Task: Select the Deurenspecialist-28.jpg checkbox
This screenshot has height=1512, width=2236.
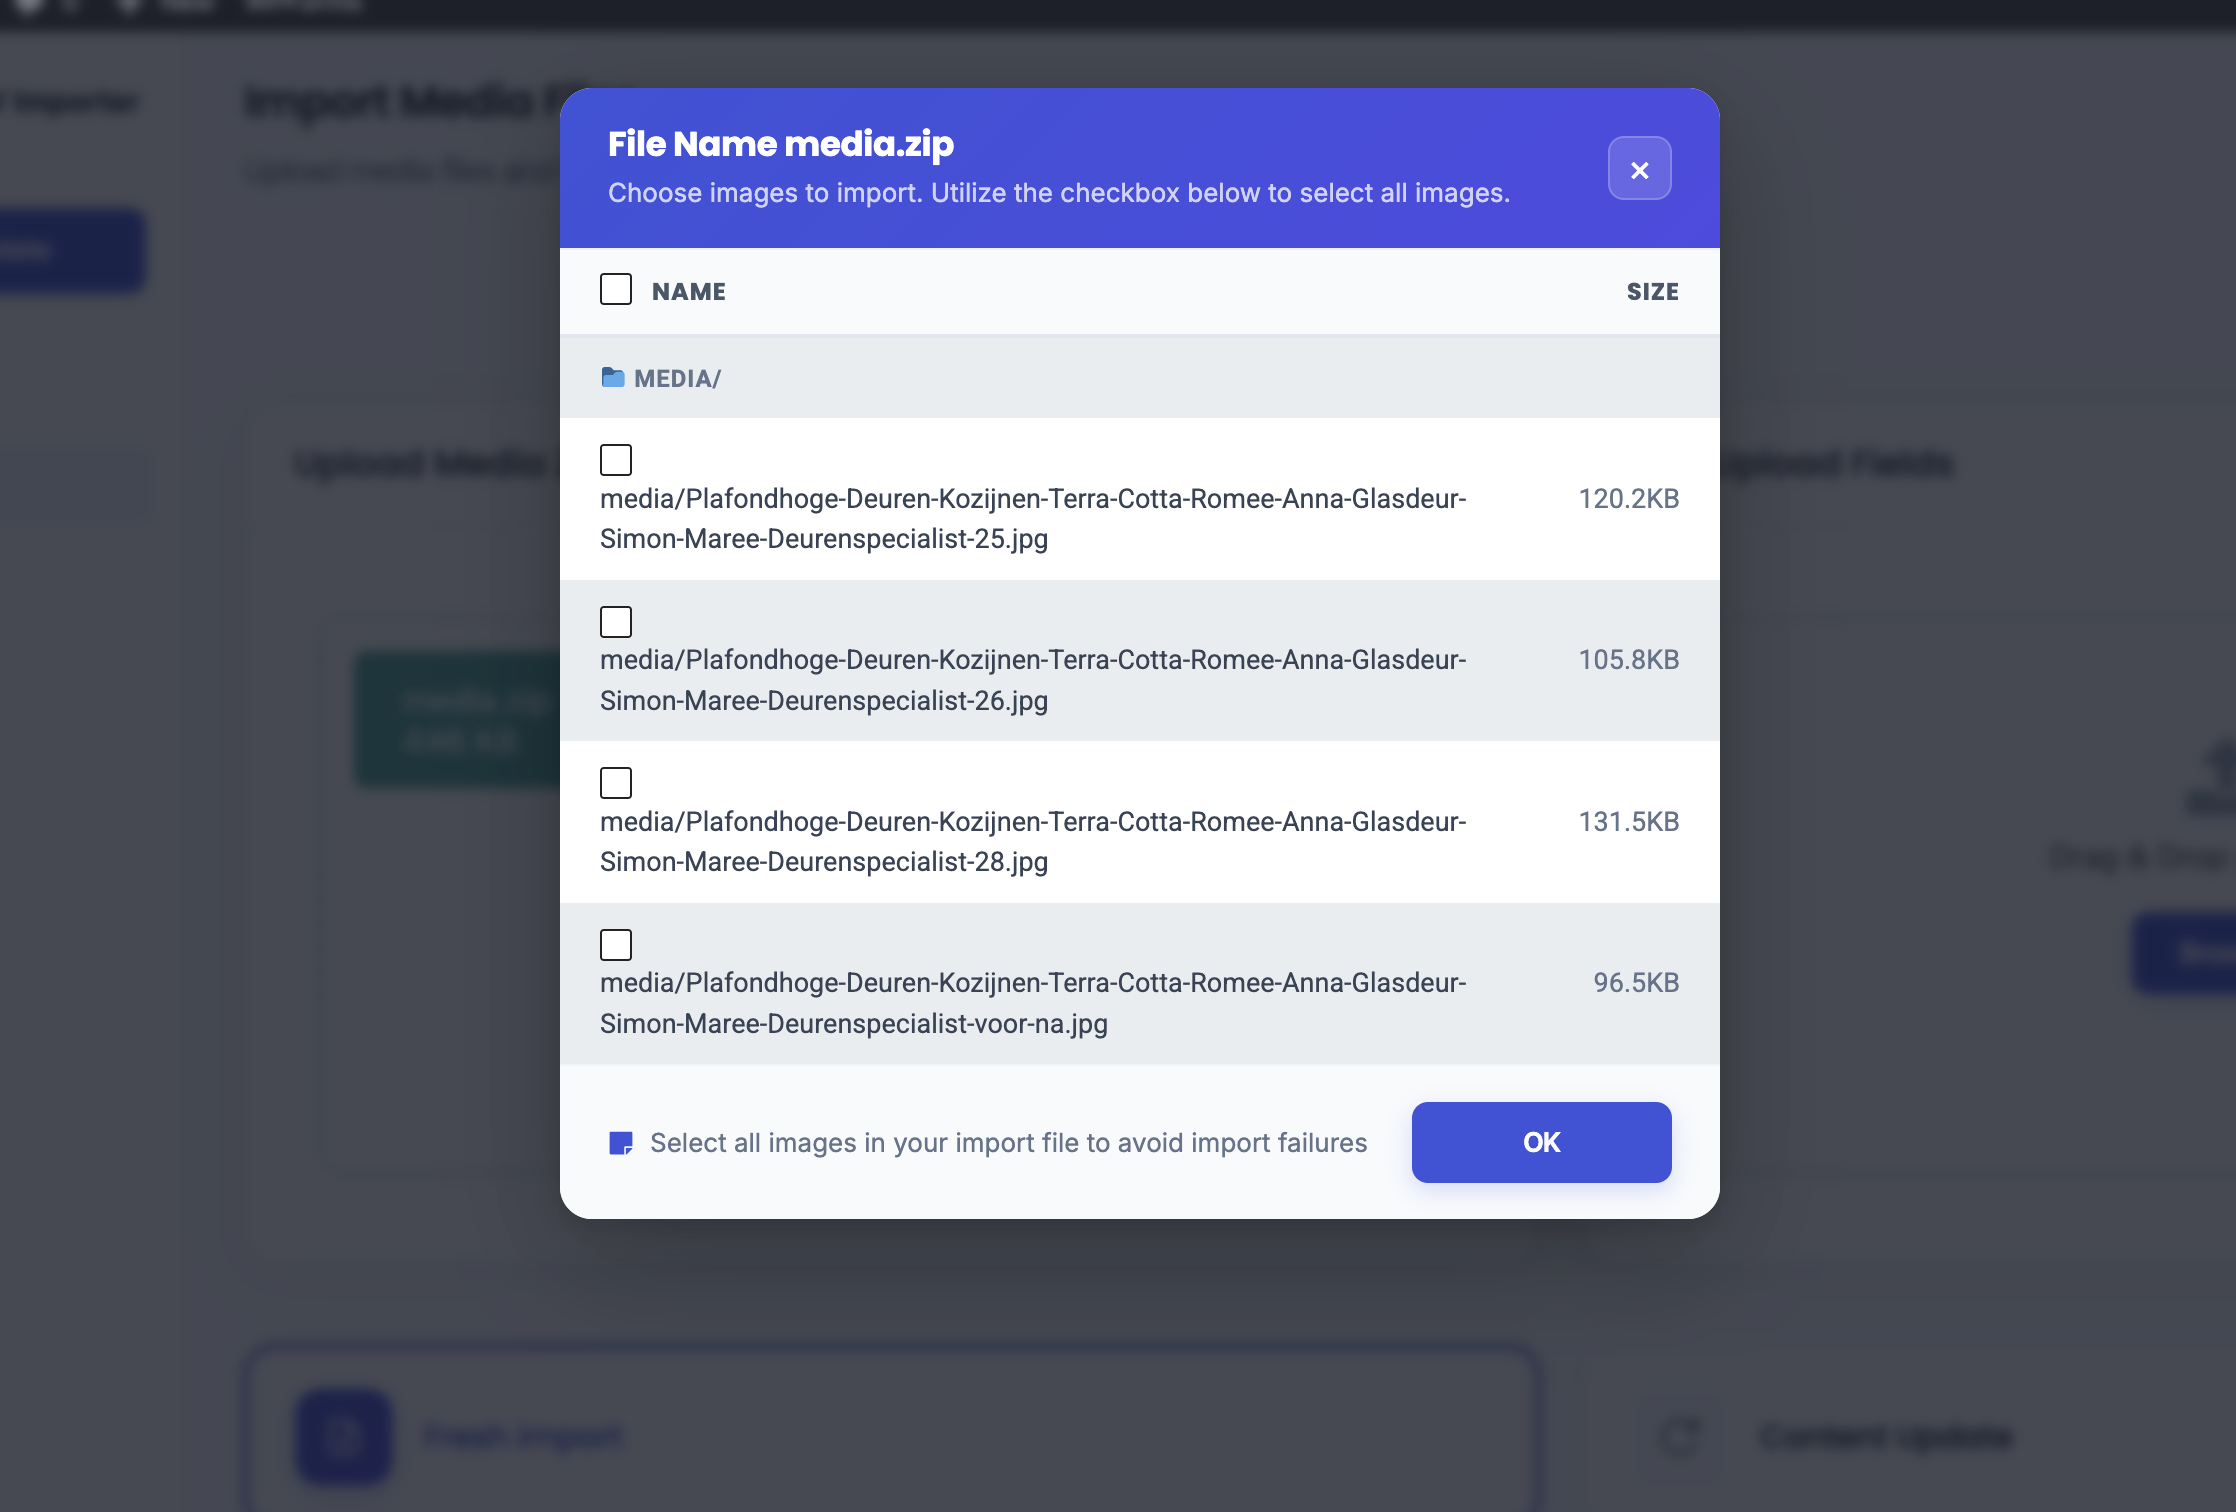Action: coord(616,783)
